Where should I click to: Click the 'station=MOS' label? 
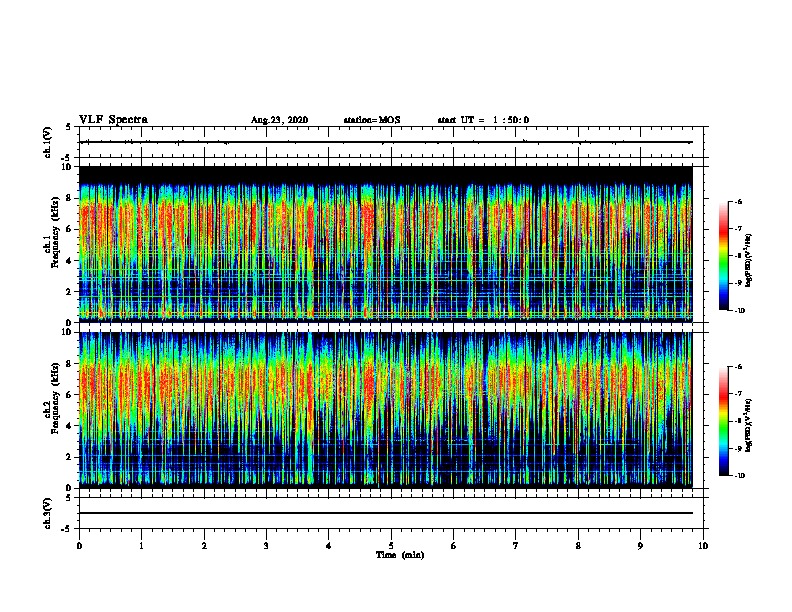point(372,120)
